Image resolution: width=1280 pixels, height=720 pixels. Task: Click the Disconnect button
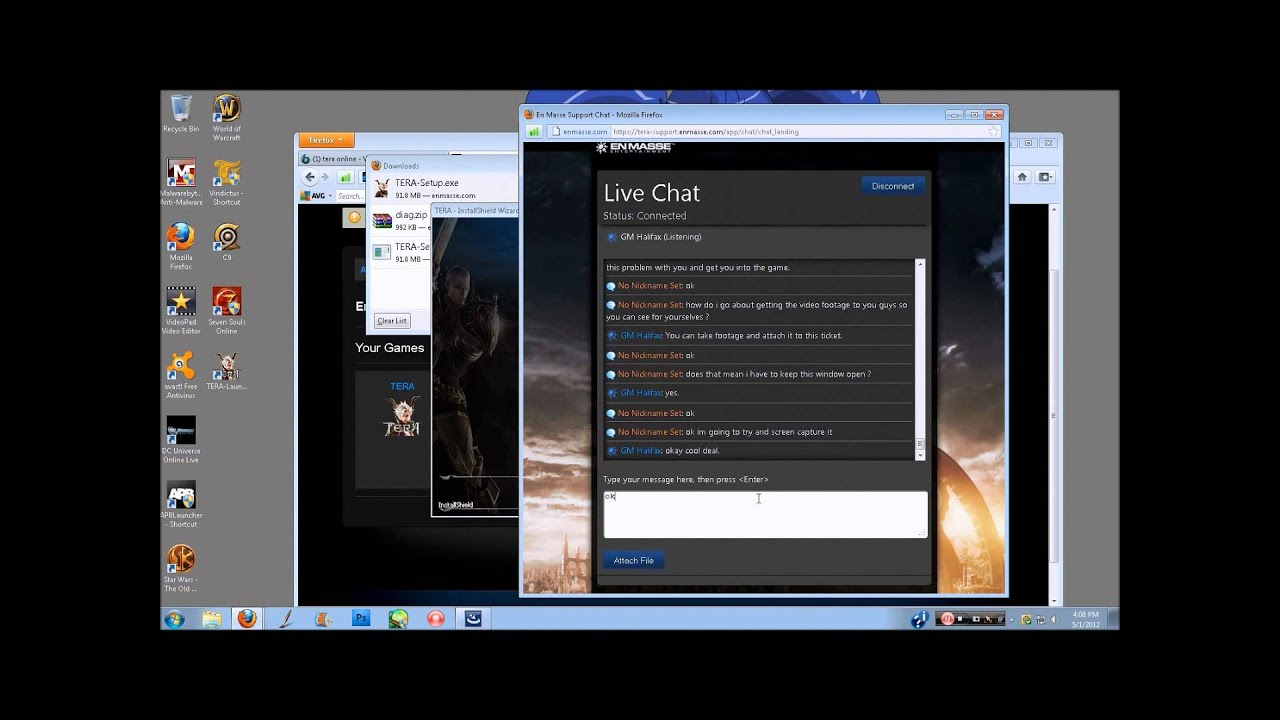(x=893, y=186)
